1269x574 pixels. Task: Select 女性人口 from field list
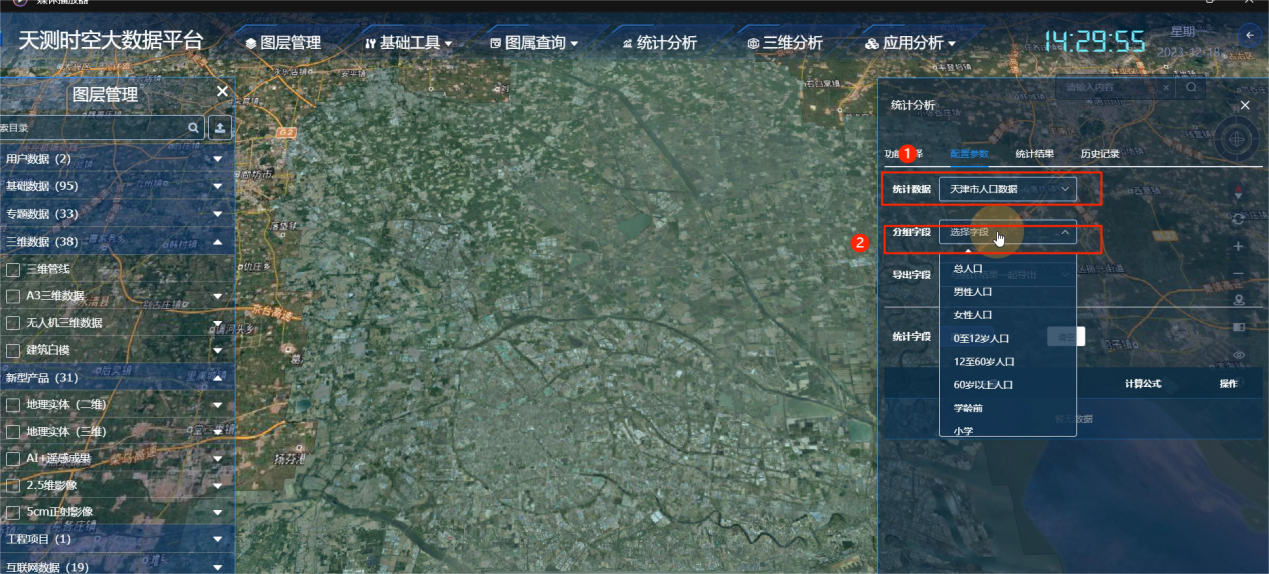coord(1008,314)
